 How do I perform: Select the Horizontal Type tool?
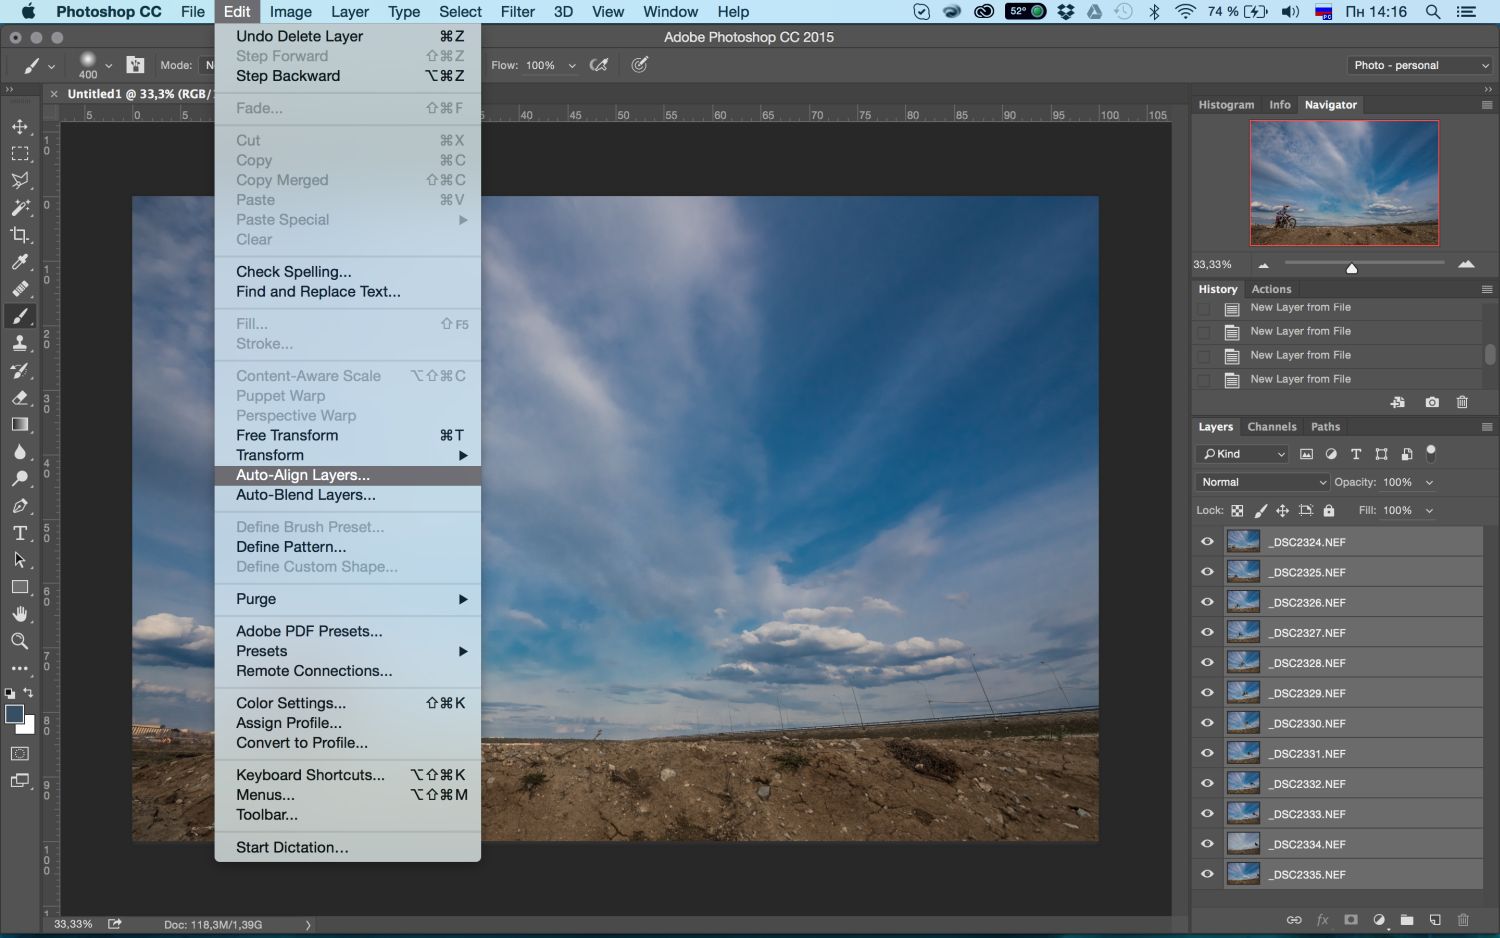click(19, 533)
